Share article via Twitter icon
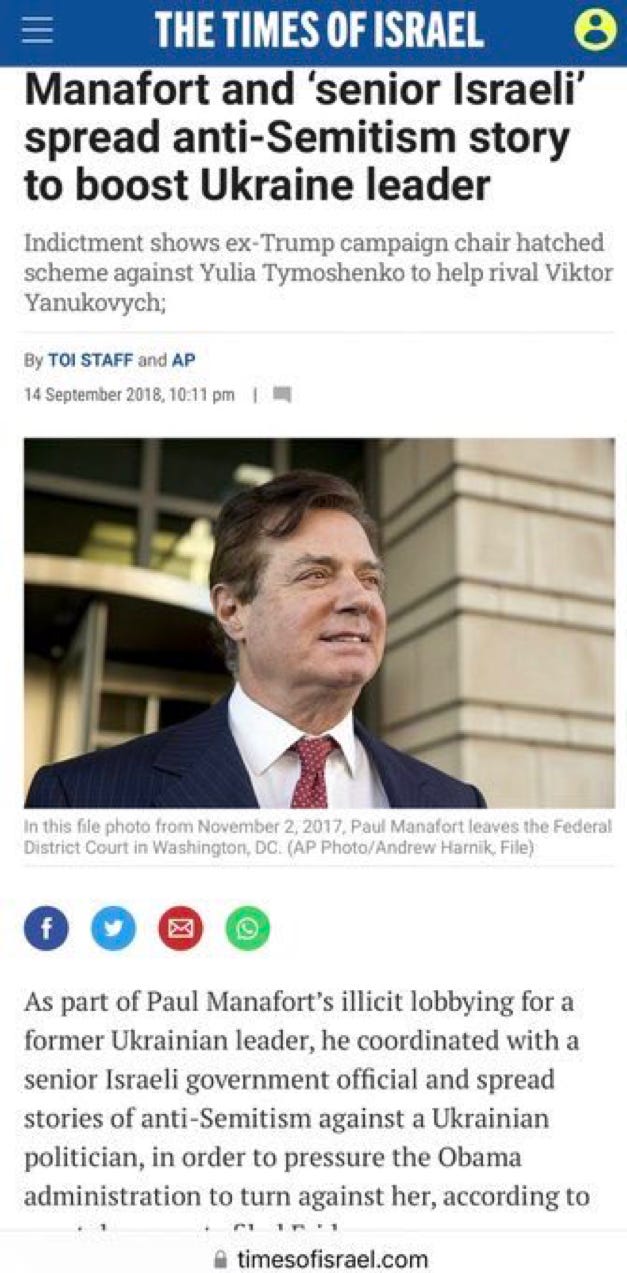Screen dimensions: 627x1273 tap(113, 930)
